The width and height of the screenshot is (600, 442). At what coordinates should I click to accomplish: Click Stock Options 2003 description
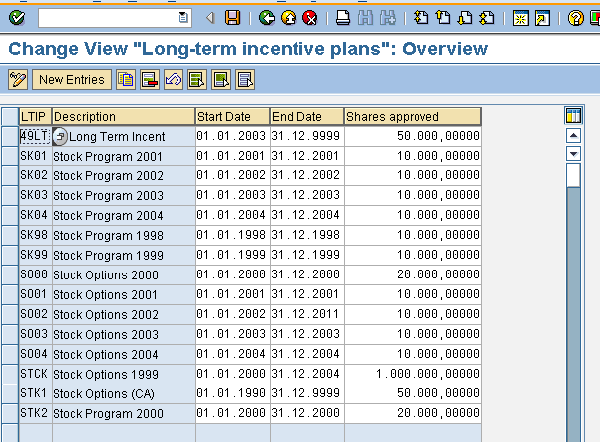[124, 334]
